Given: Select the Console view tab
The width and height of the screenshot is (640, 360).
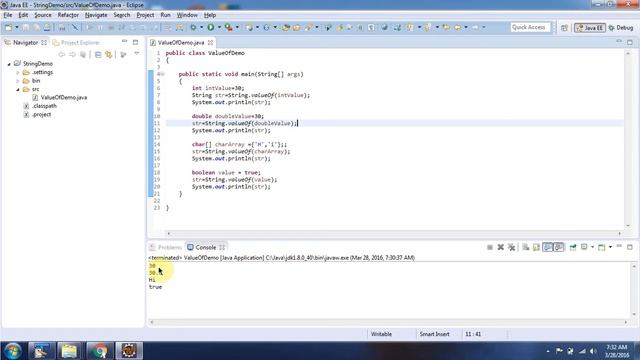Looking at the screenshot, I should [206, 247].
